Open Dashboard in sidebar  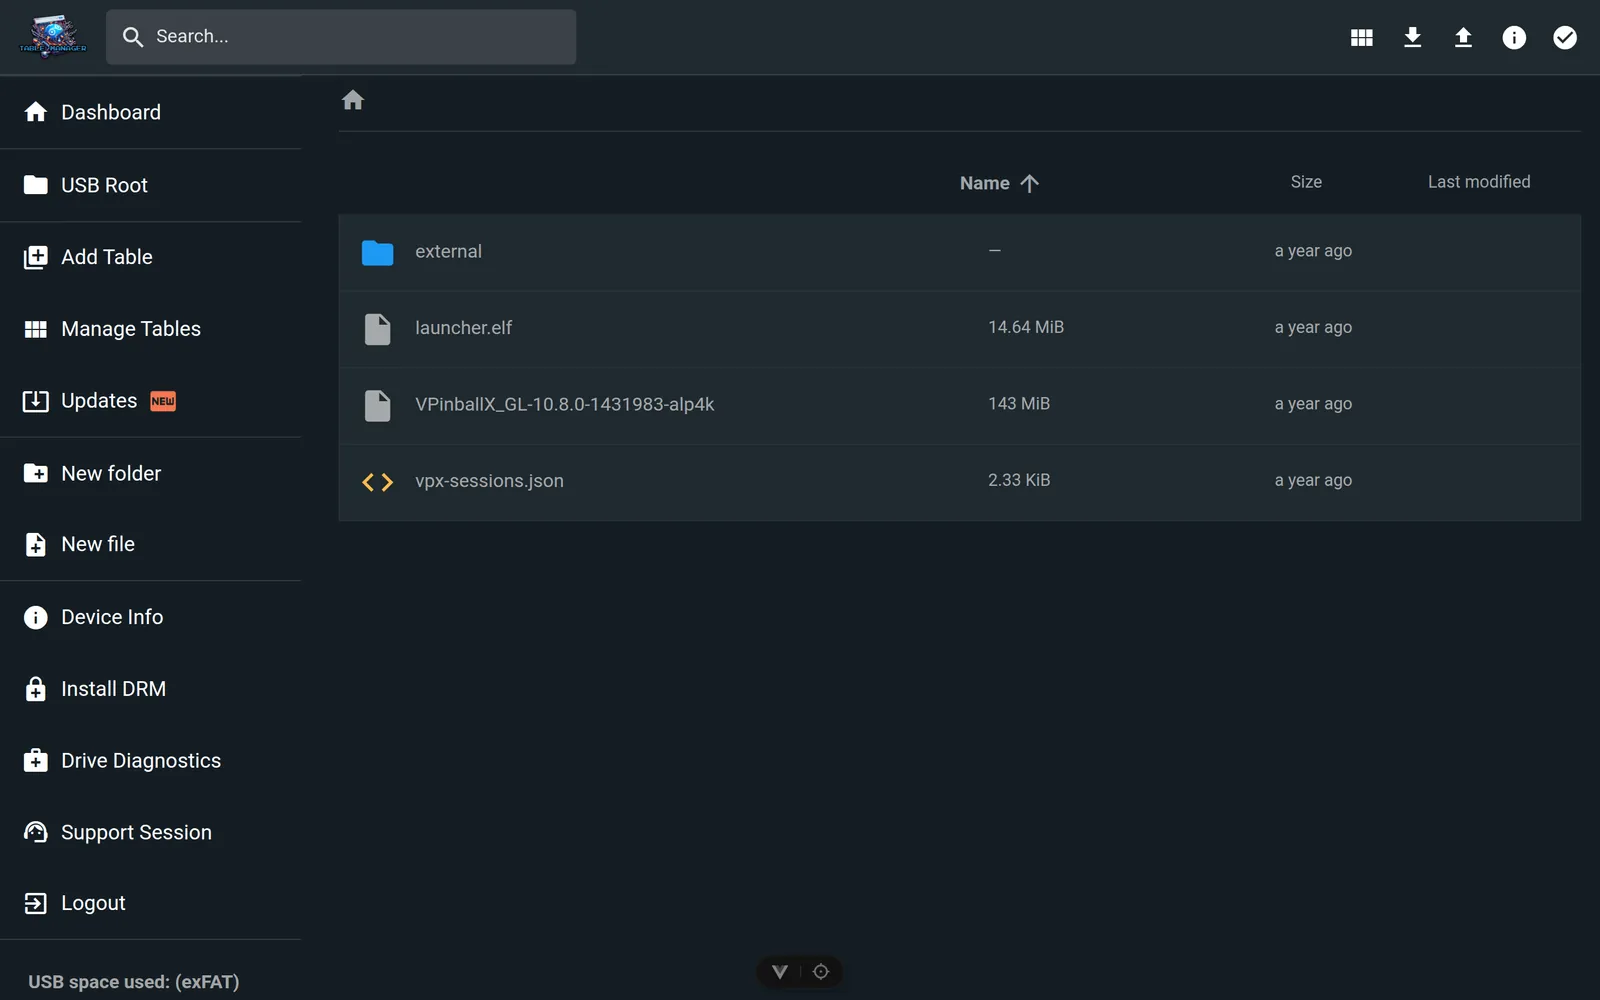click(150, 112)
